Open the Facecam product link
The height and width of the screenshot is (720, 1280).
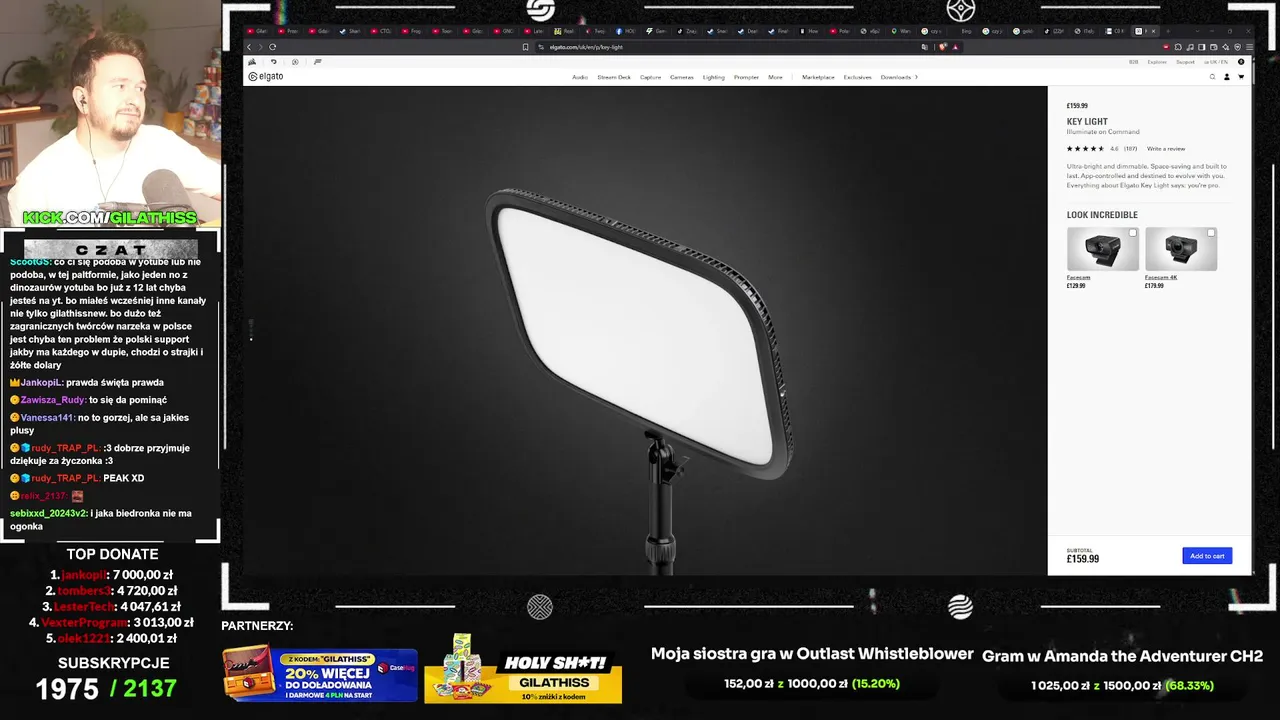coord(1078,277)
